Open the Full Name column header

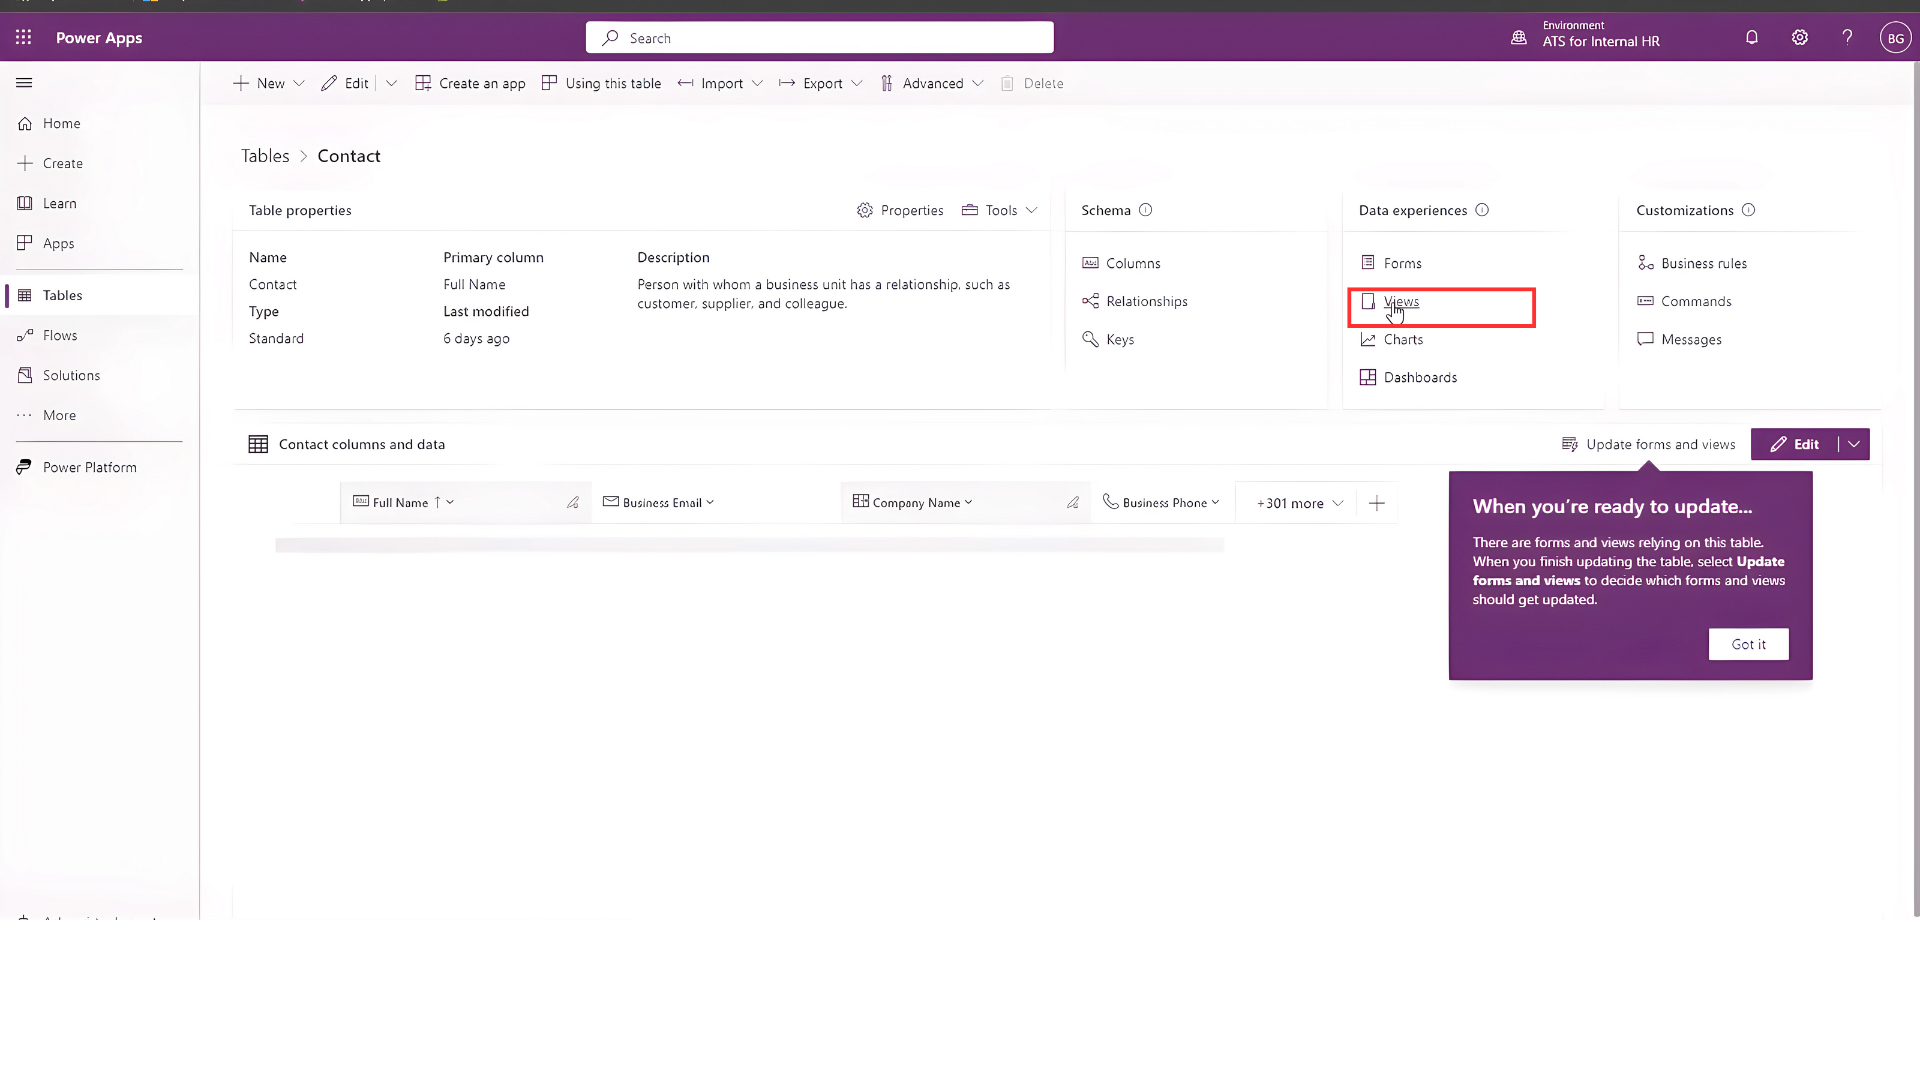point(404,502)
